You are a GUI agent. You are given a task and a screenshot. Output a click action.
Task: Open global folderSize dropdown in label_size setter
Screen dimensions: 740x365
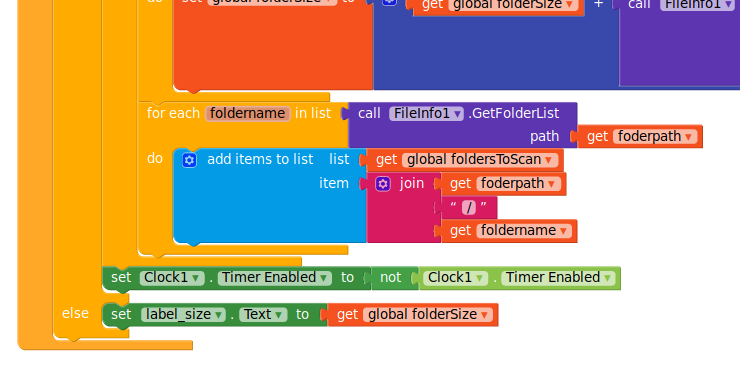pos(428,314)
